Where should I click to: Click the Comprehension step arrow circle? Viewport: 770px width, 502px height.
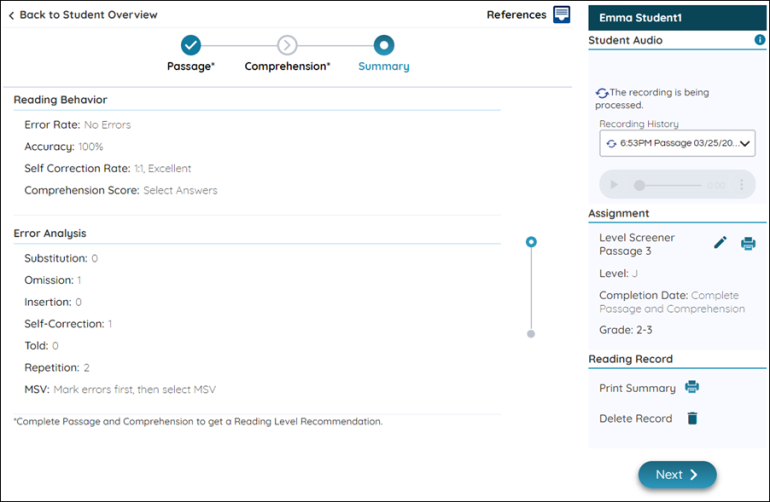tap(287, 45)
